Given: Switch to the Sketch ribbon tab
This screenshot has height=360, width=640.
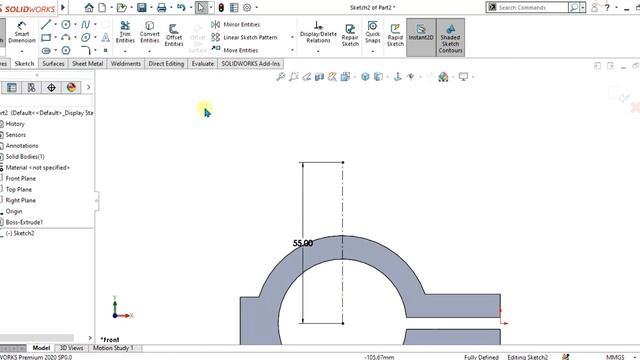Looking at the screenshot, I should coord(24,64).
